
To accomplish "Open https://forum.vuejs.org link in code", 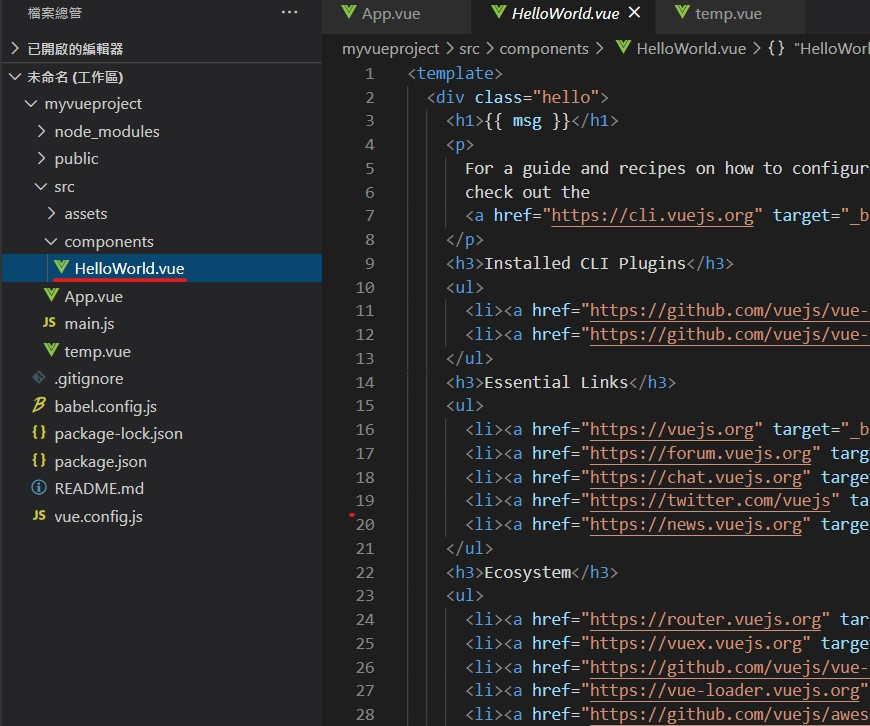I will click(x=700, y=453).
